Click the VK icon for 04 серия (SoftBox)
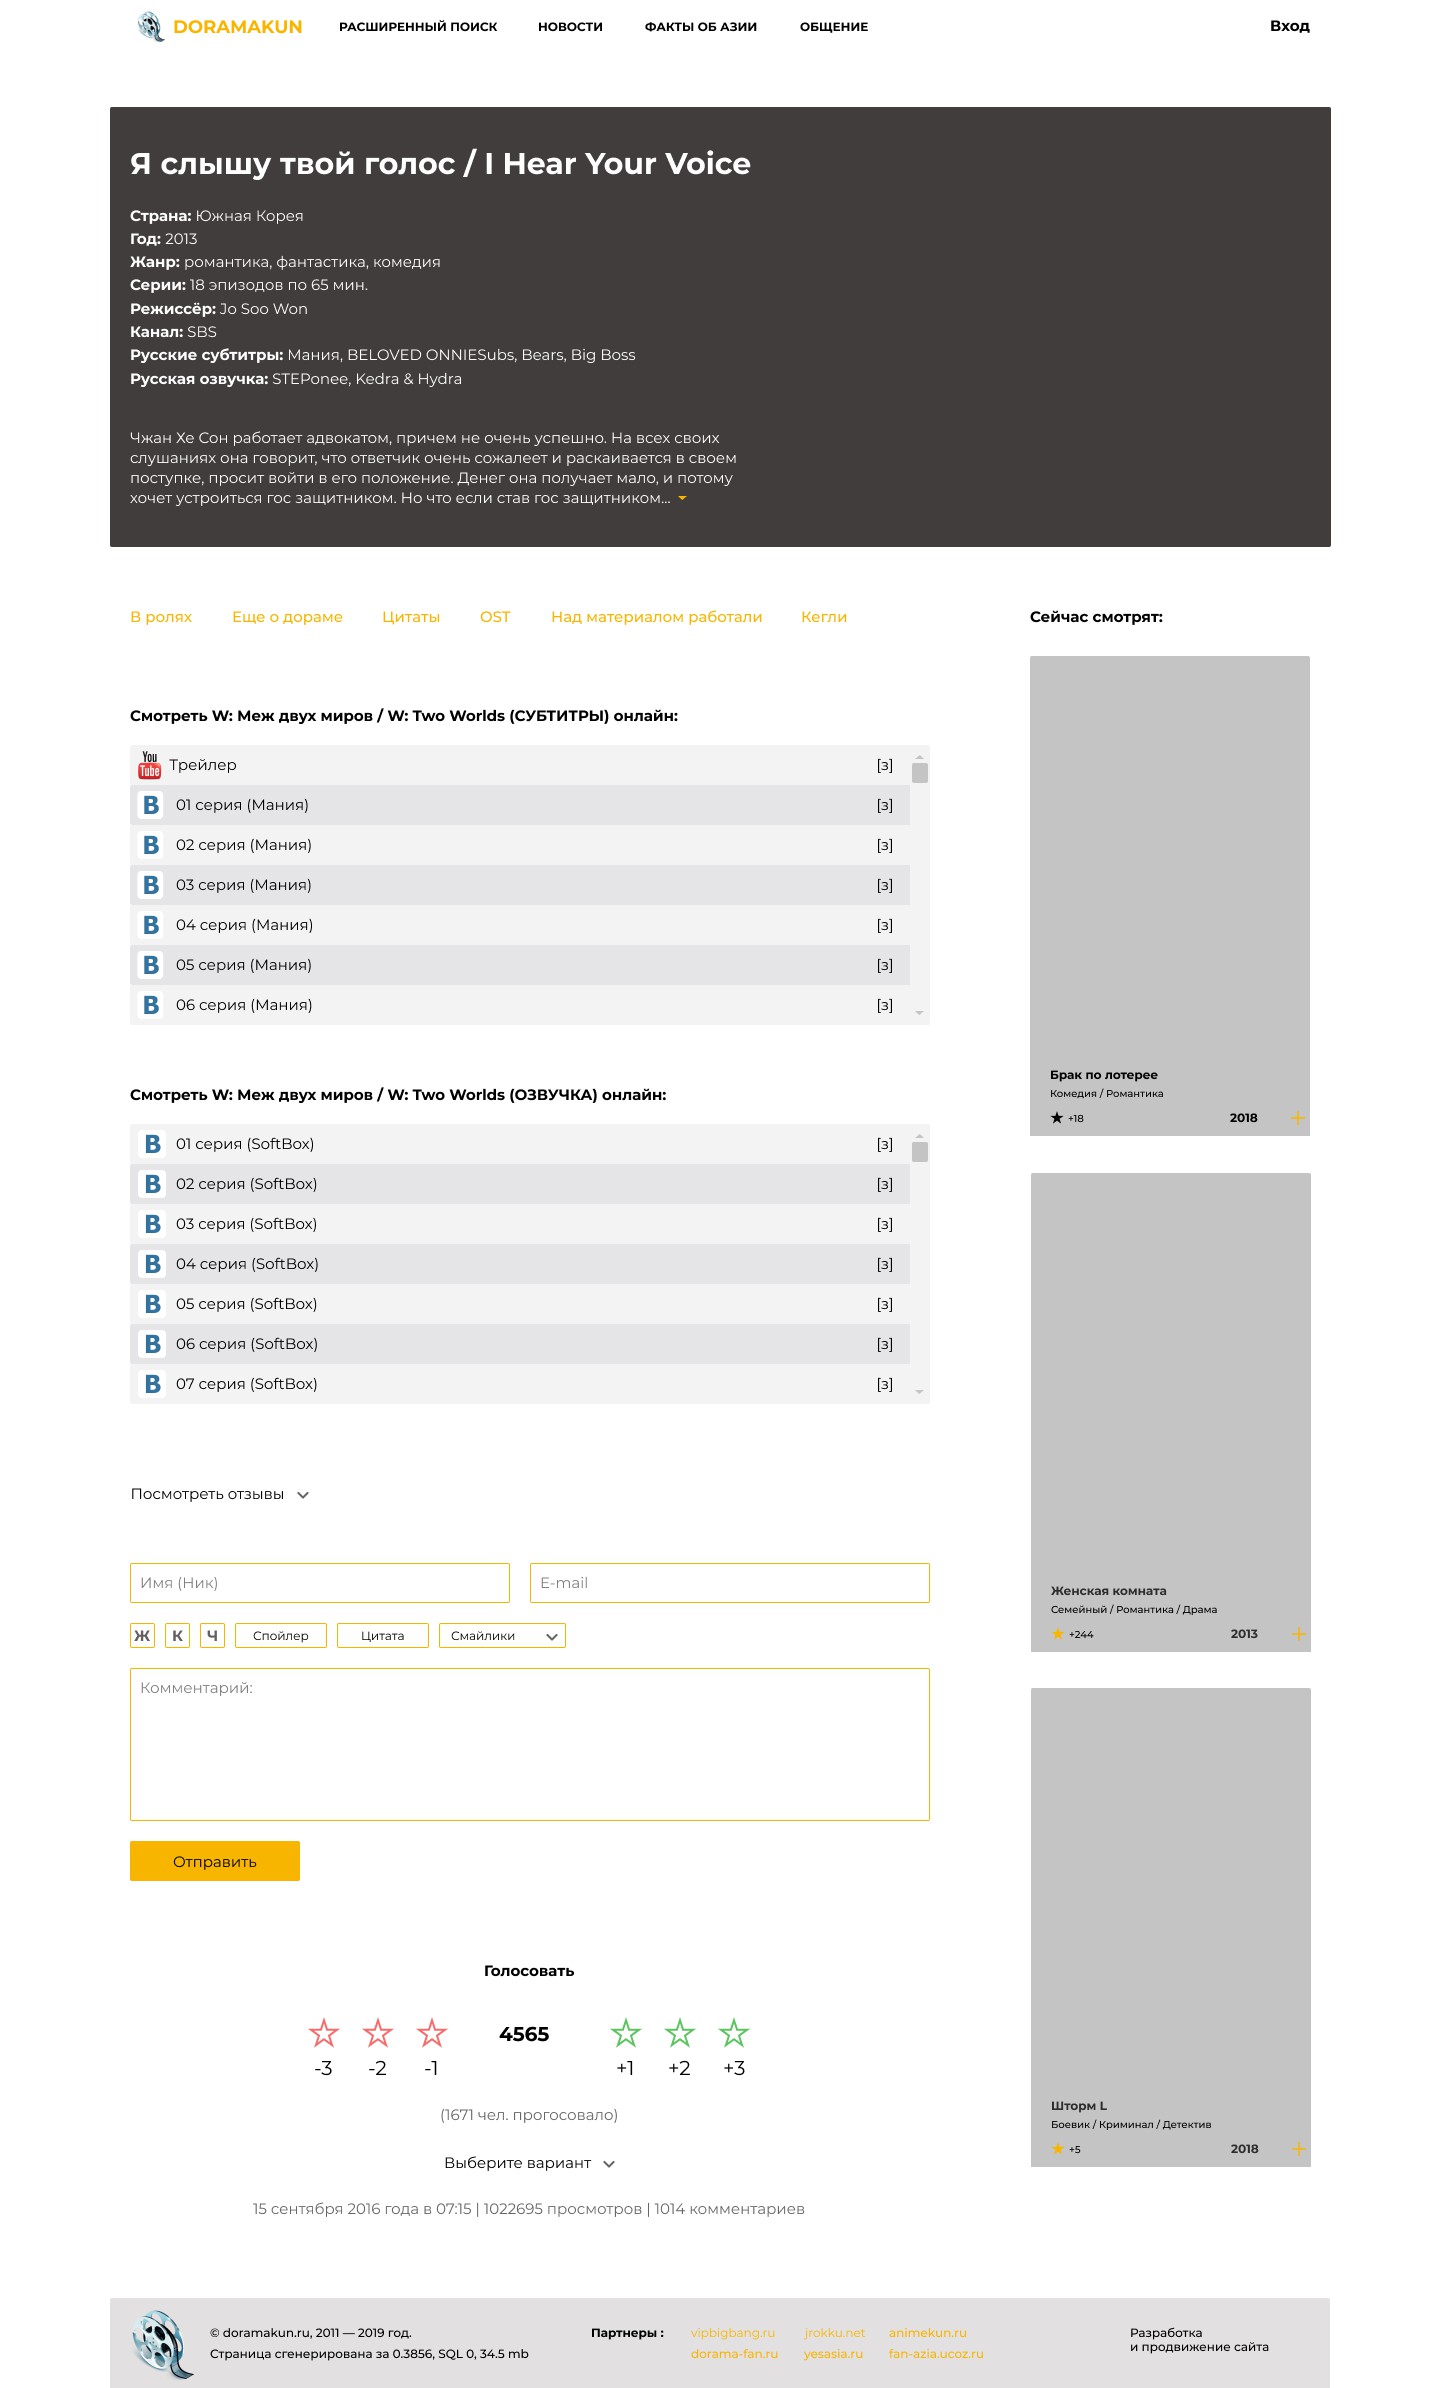 (x=152, y=1264)
